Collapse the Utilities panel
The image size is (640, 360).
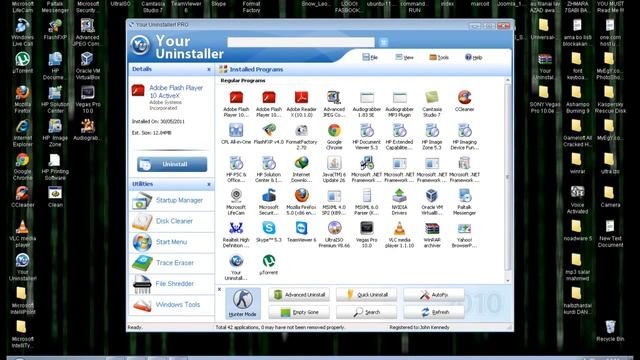tap(209, 184)
